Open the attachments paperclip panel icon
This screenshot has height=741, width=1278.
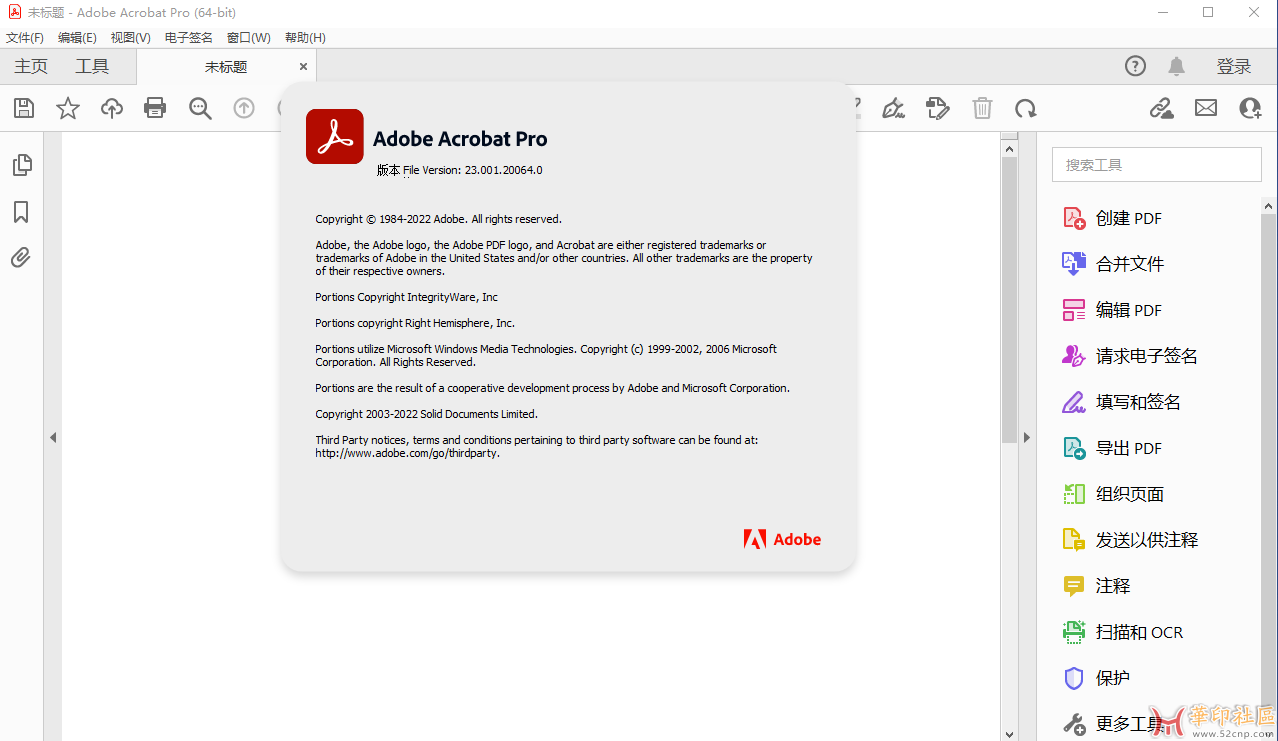21,258
